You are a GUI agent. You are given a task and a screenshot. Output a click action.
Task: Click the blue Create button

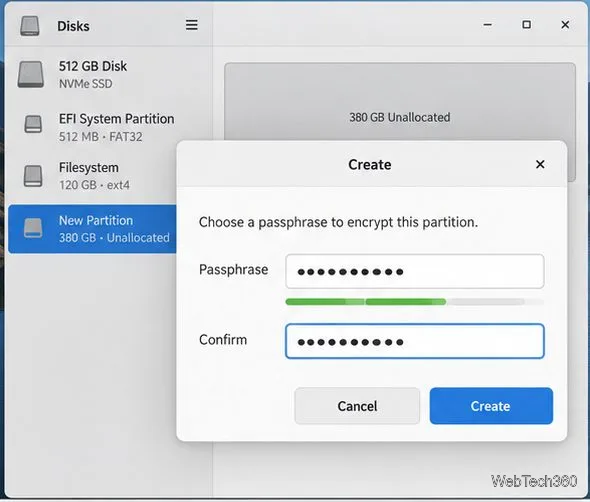coord(491,406)
